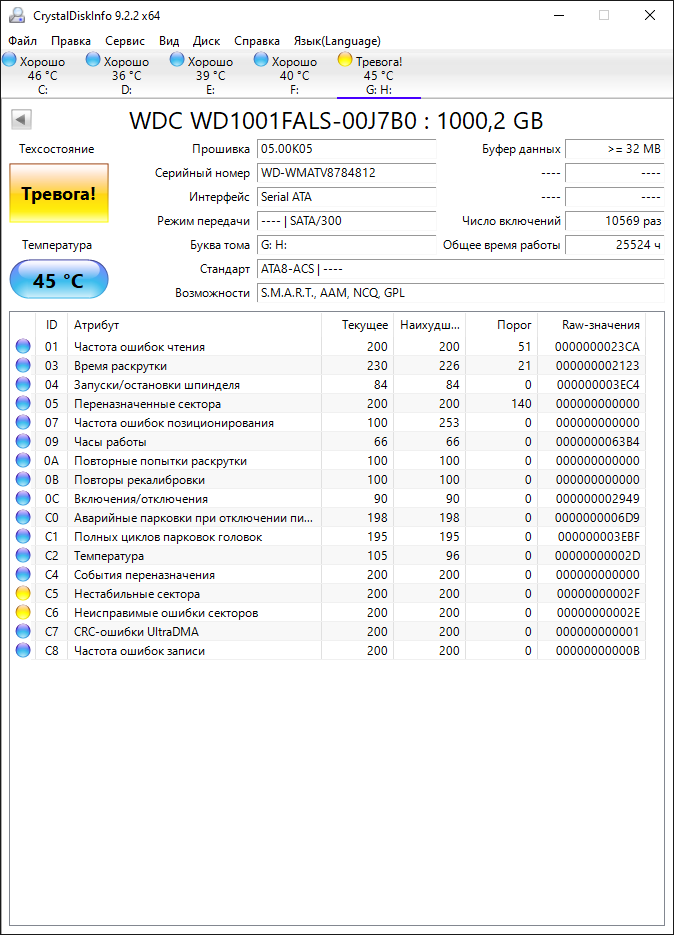This screenshot has height=935, width=674.
Task: Click the previous disk arrow button
Action: [x=21, y=120]
